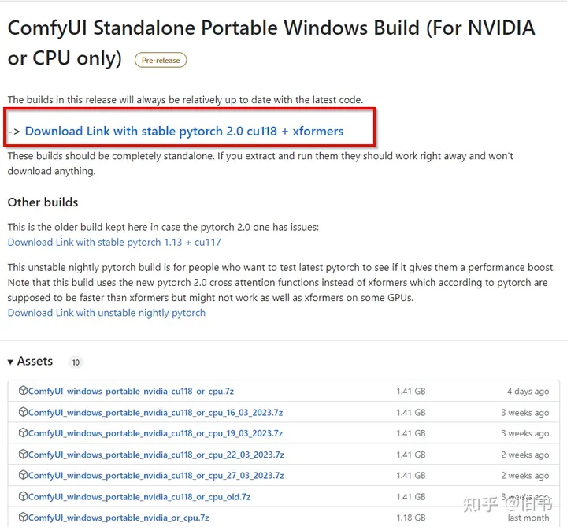This screenshot has width=568, height=528.
Task: Download the cu118_or_cpu_22_03_2023.7z file
Action: pos(156,454)
